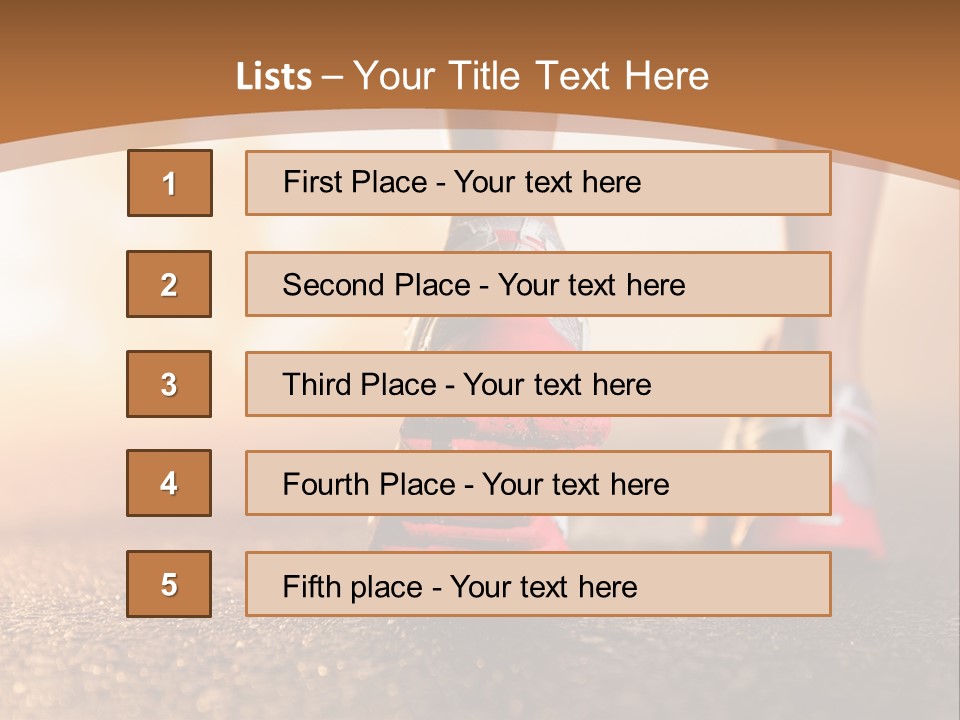This screenshot has height=720, width=960.
Task: Click the bold word Lists in title
Action: pyautogui.click(x=274, y=77)
